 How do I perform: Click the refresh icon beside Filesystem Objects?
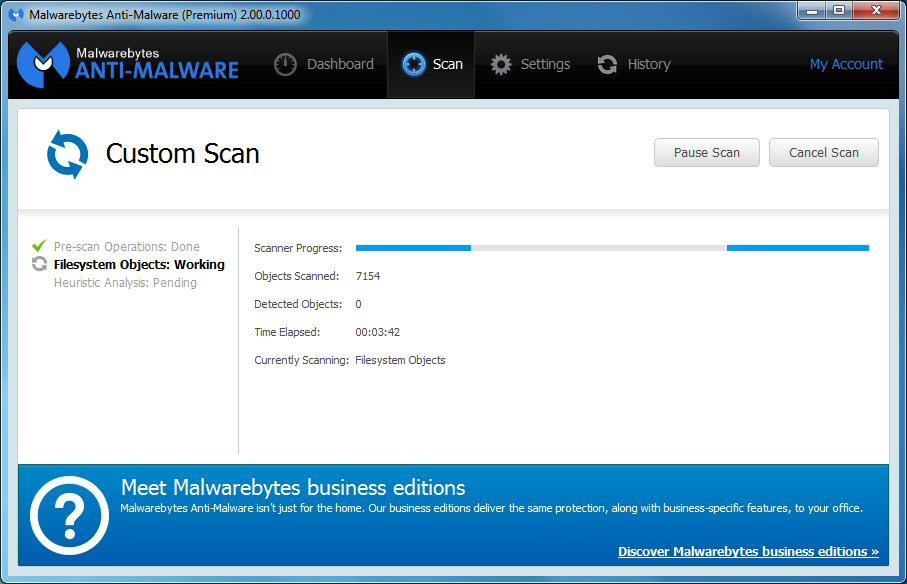pos(40,263)
